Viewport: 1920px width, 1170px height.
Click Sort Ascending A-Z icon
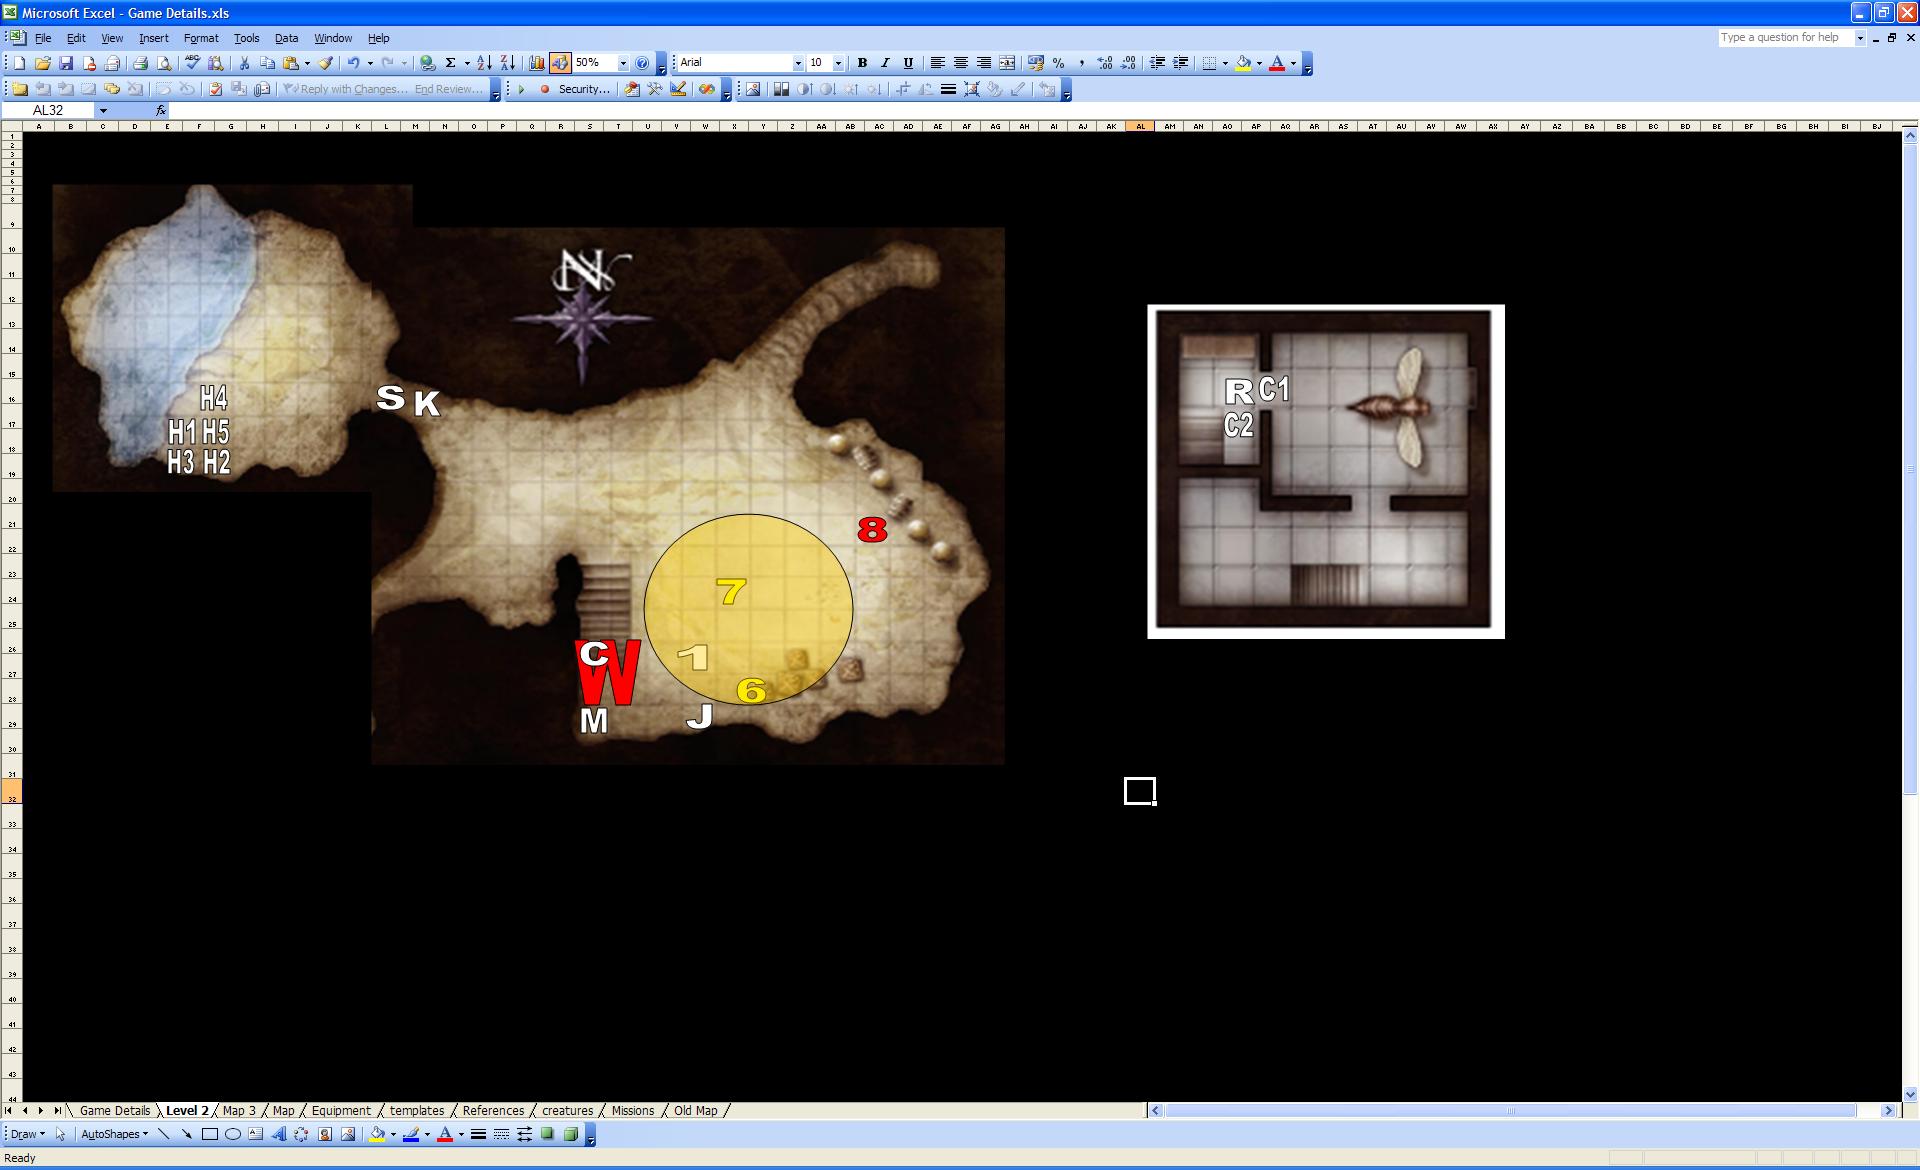point(484,63)
